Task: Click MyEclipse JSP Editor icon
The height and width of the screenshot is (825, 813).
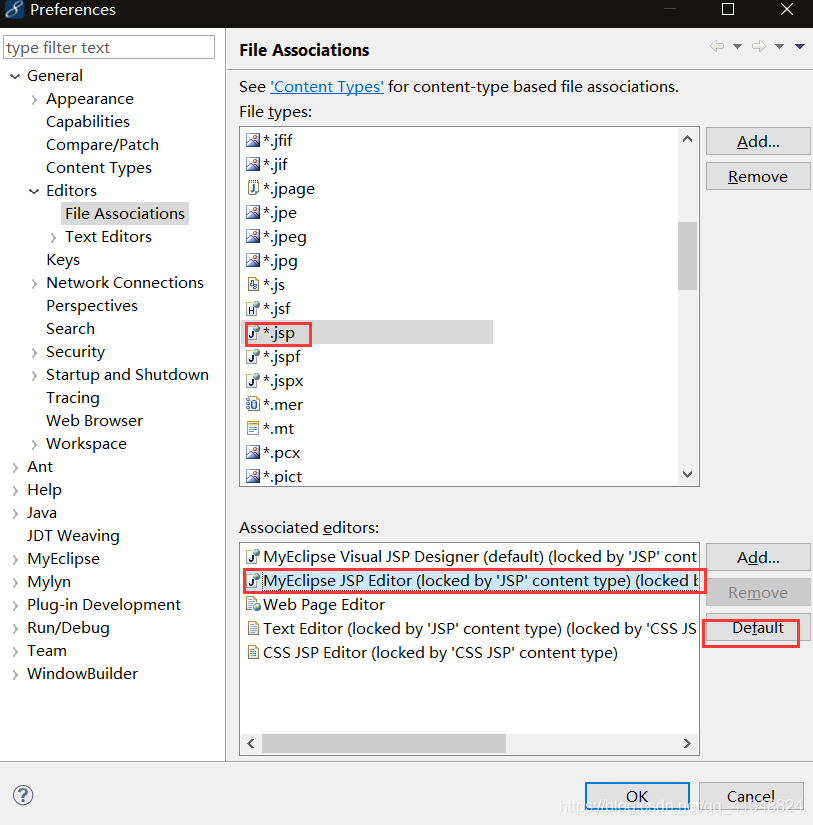Action: [x=253, y=581]
